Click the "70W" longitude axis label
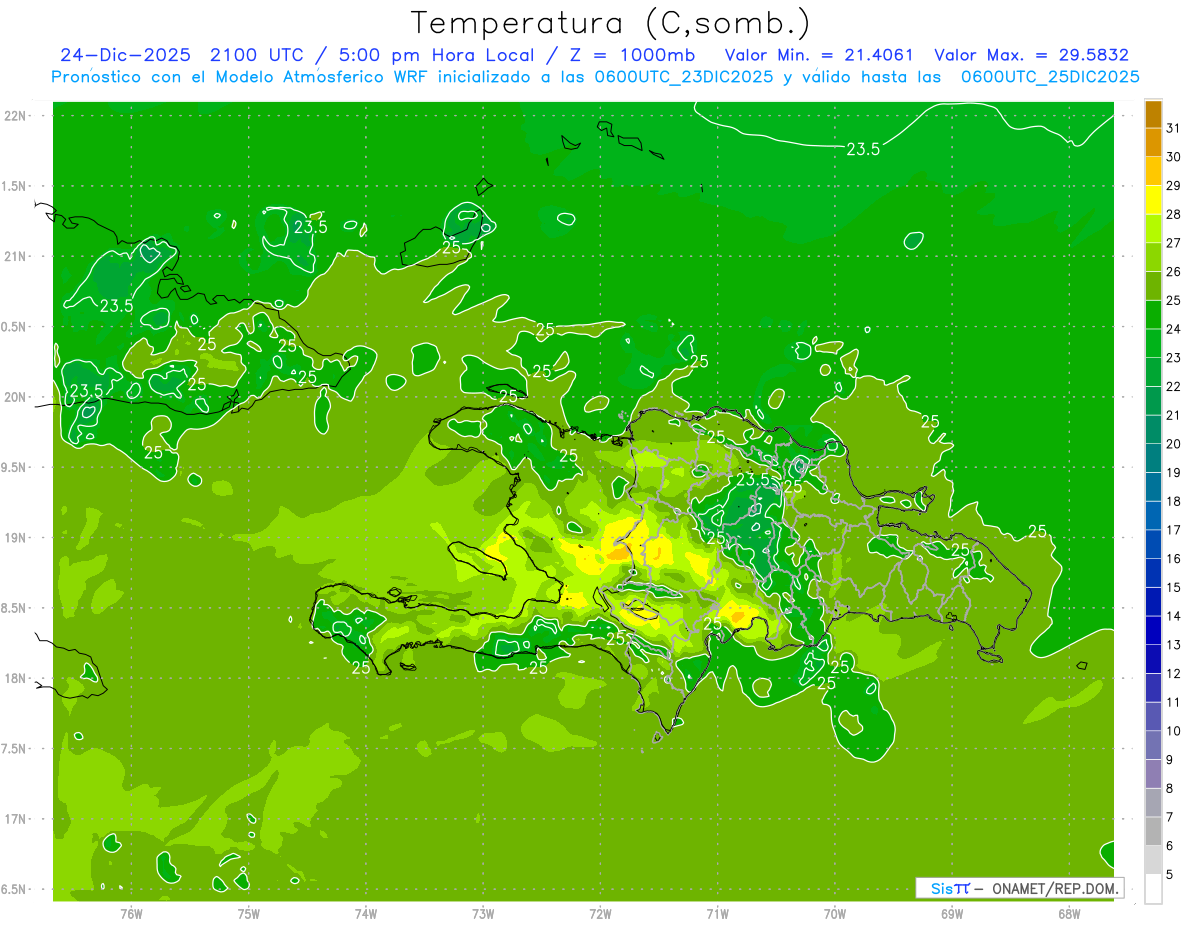 point(835,913)
